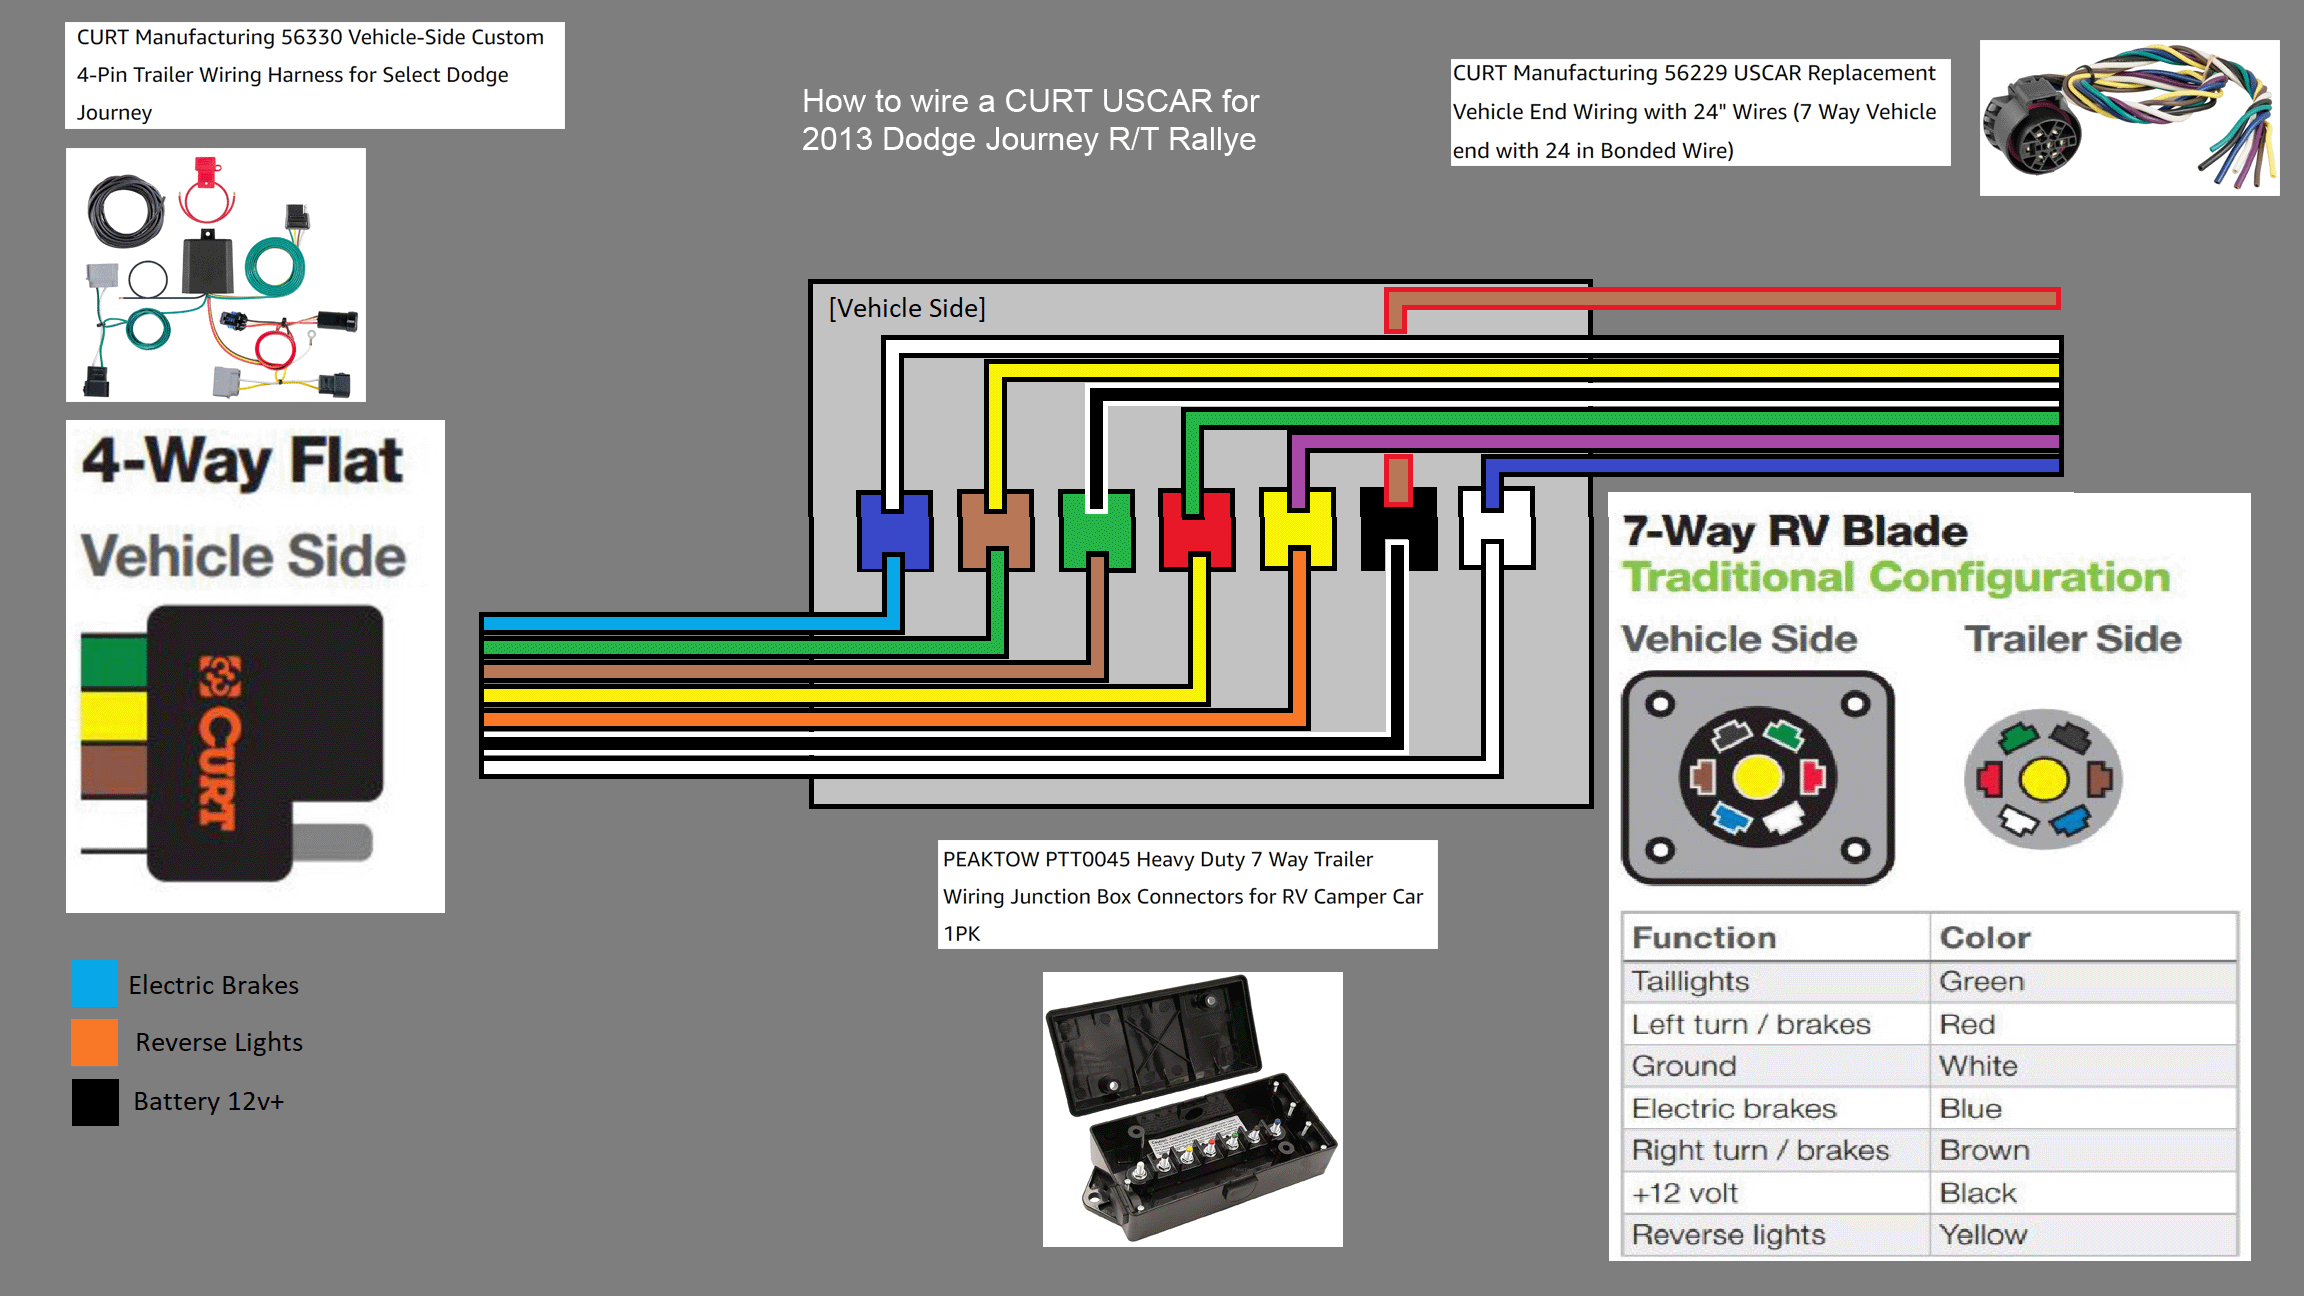Click the 'How to wire a CURT USCAR' title

pos(1030,120)
